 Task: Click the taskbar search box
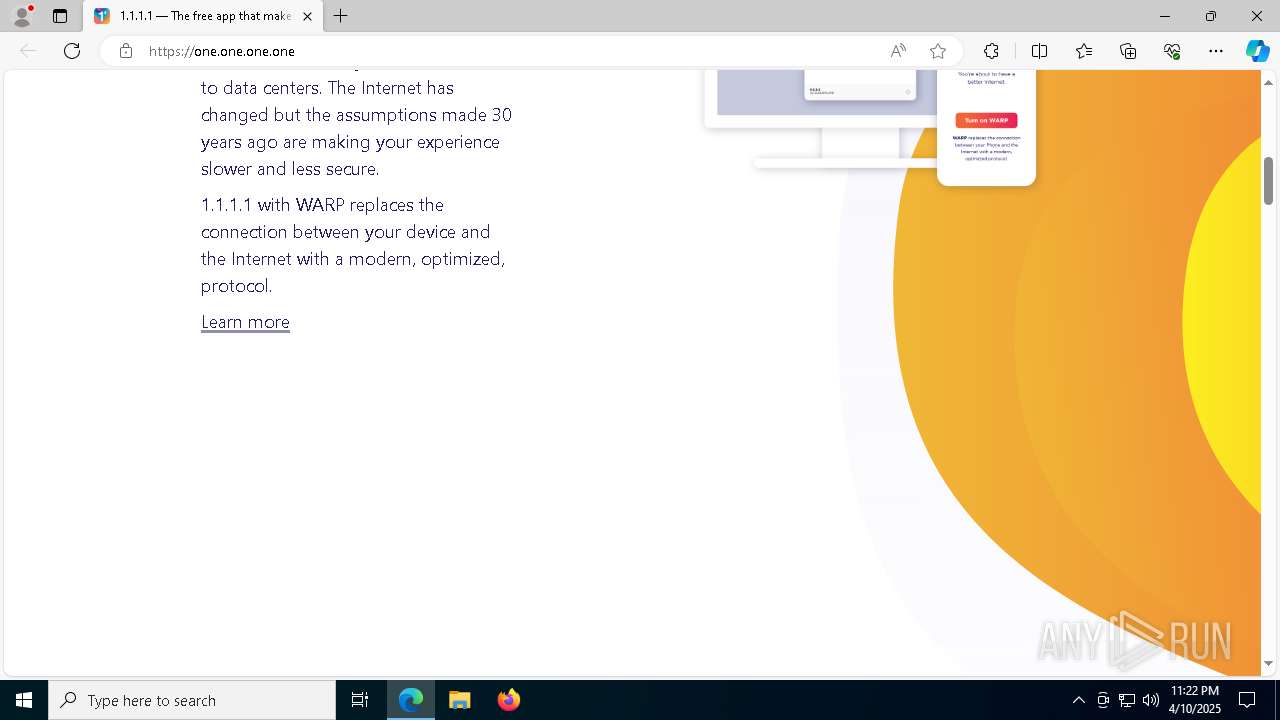[192, 700]
